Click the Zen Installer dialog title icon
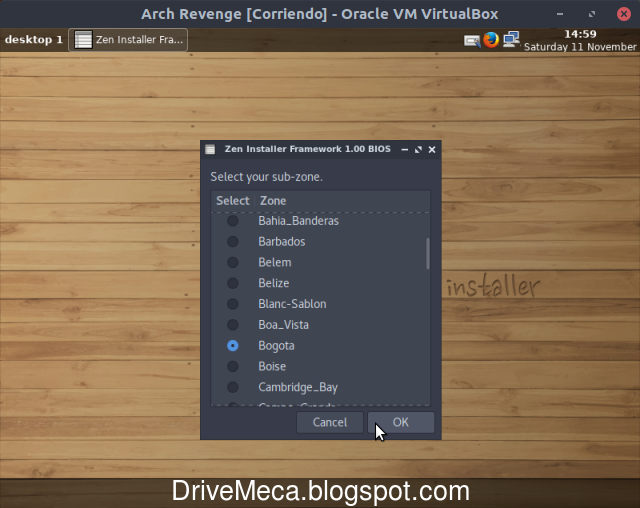The height and width of the screenshot is (508, 640). (210, 149)
